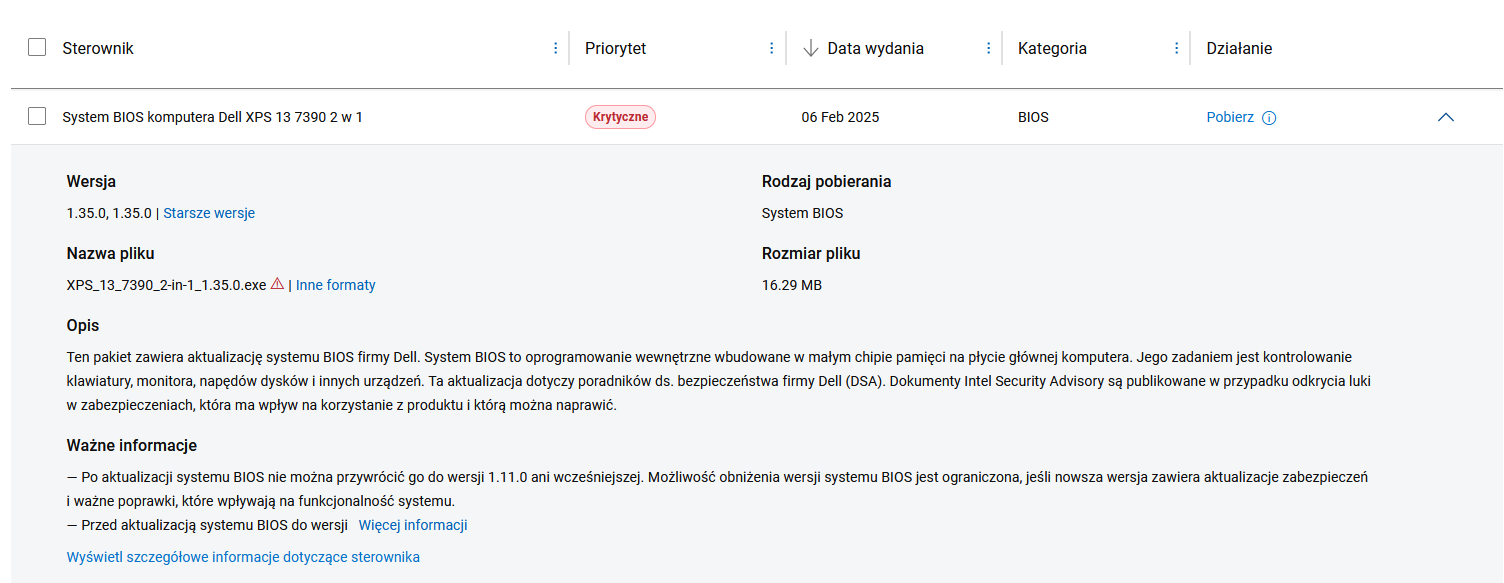Click the Nazwa pliku heading
The image size is (1504, 583).
pos(111,254)
